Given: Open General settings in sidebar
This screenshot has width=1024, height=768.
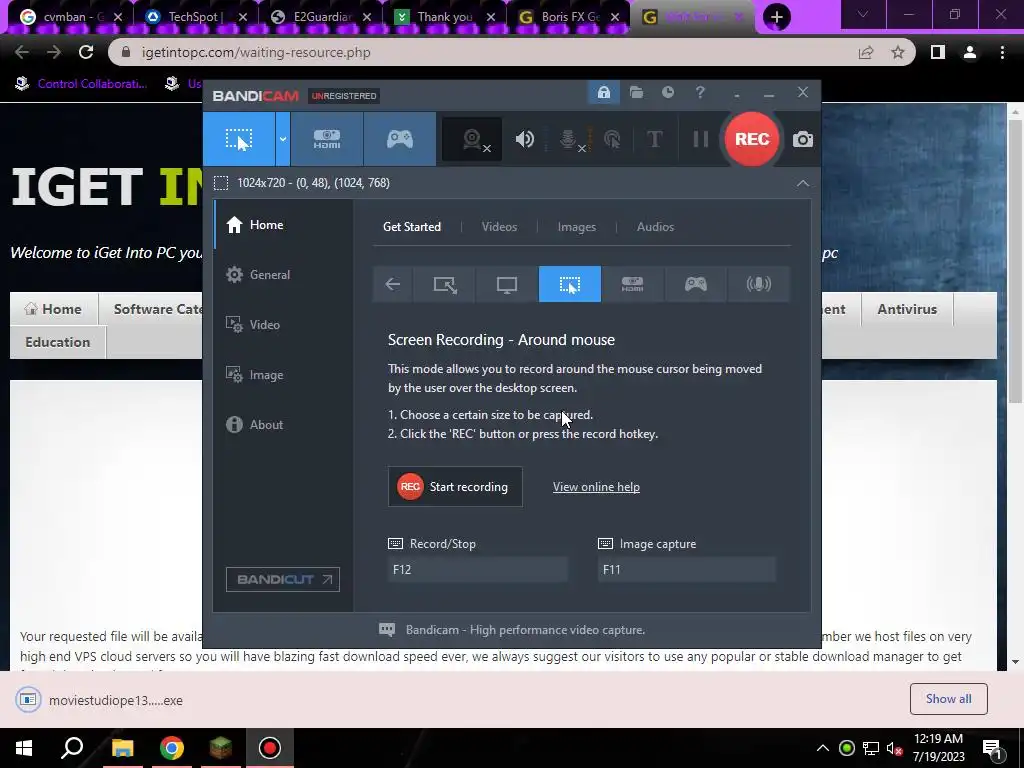Looking at the screenshot, I should tap(283, 275).
